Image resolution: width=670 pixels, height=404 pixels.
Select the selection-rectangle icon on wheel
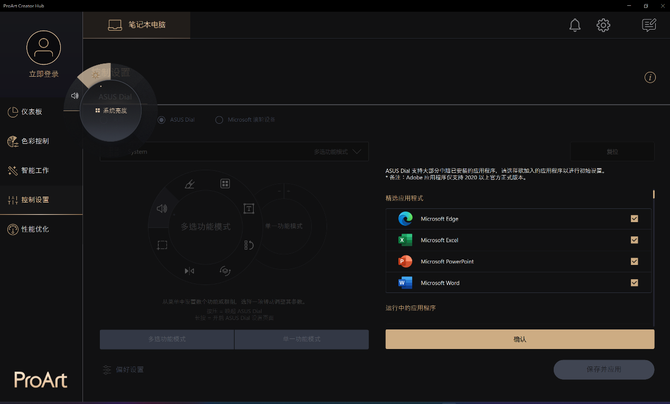(x=162, y=245)
